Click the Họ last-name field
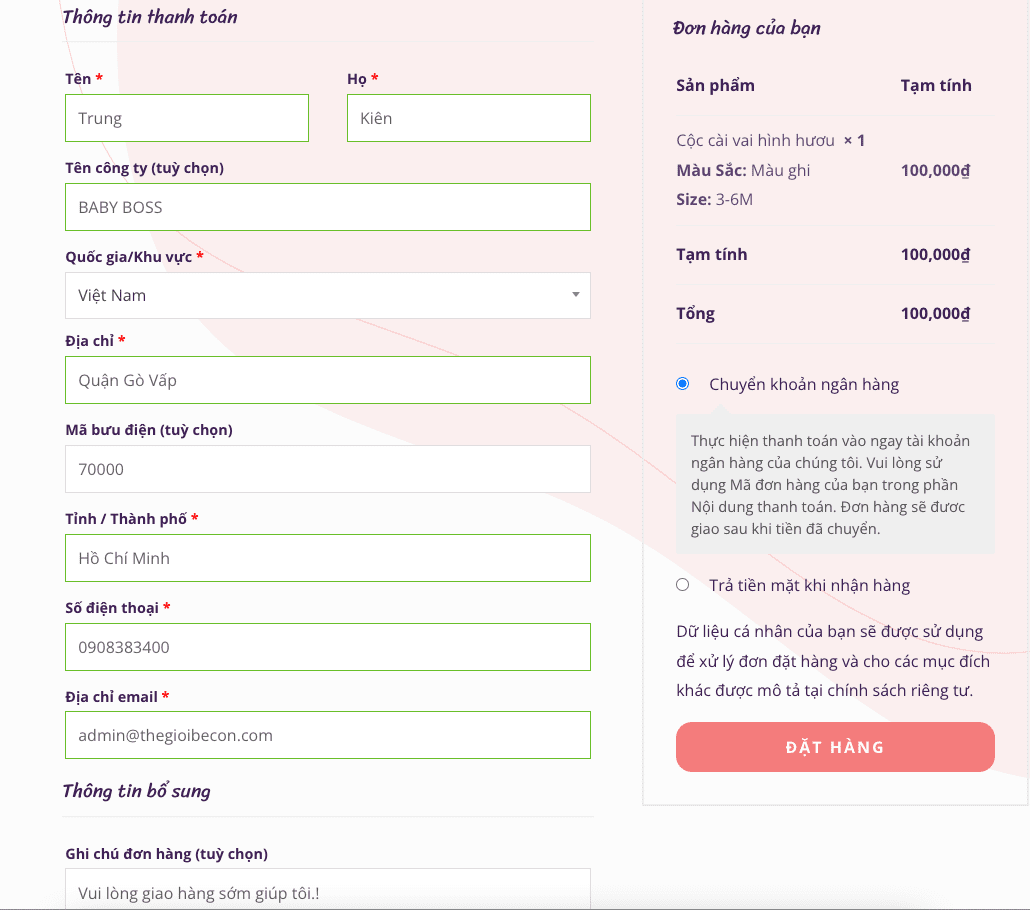This screenshot has width=1030, height=910. coord(468,118)
